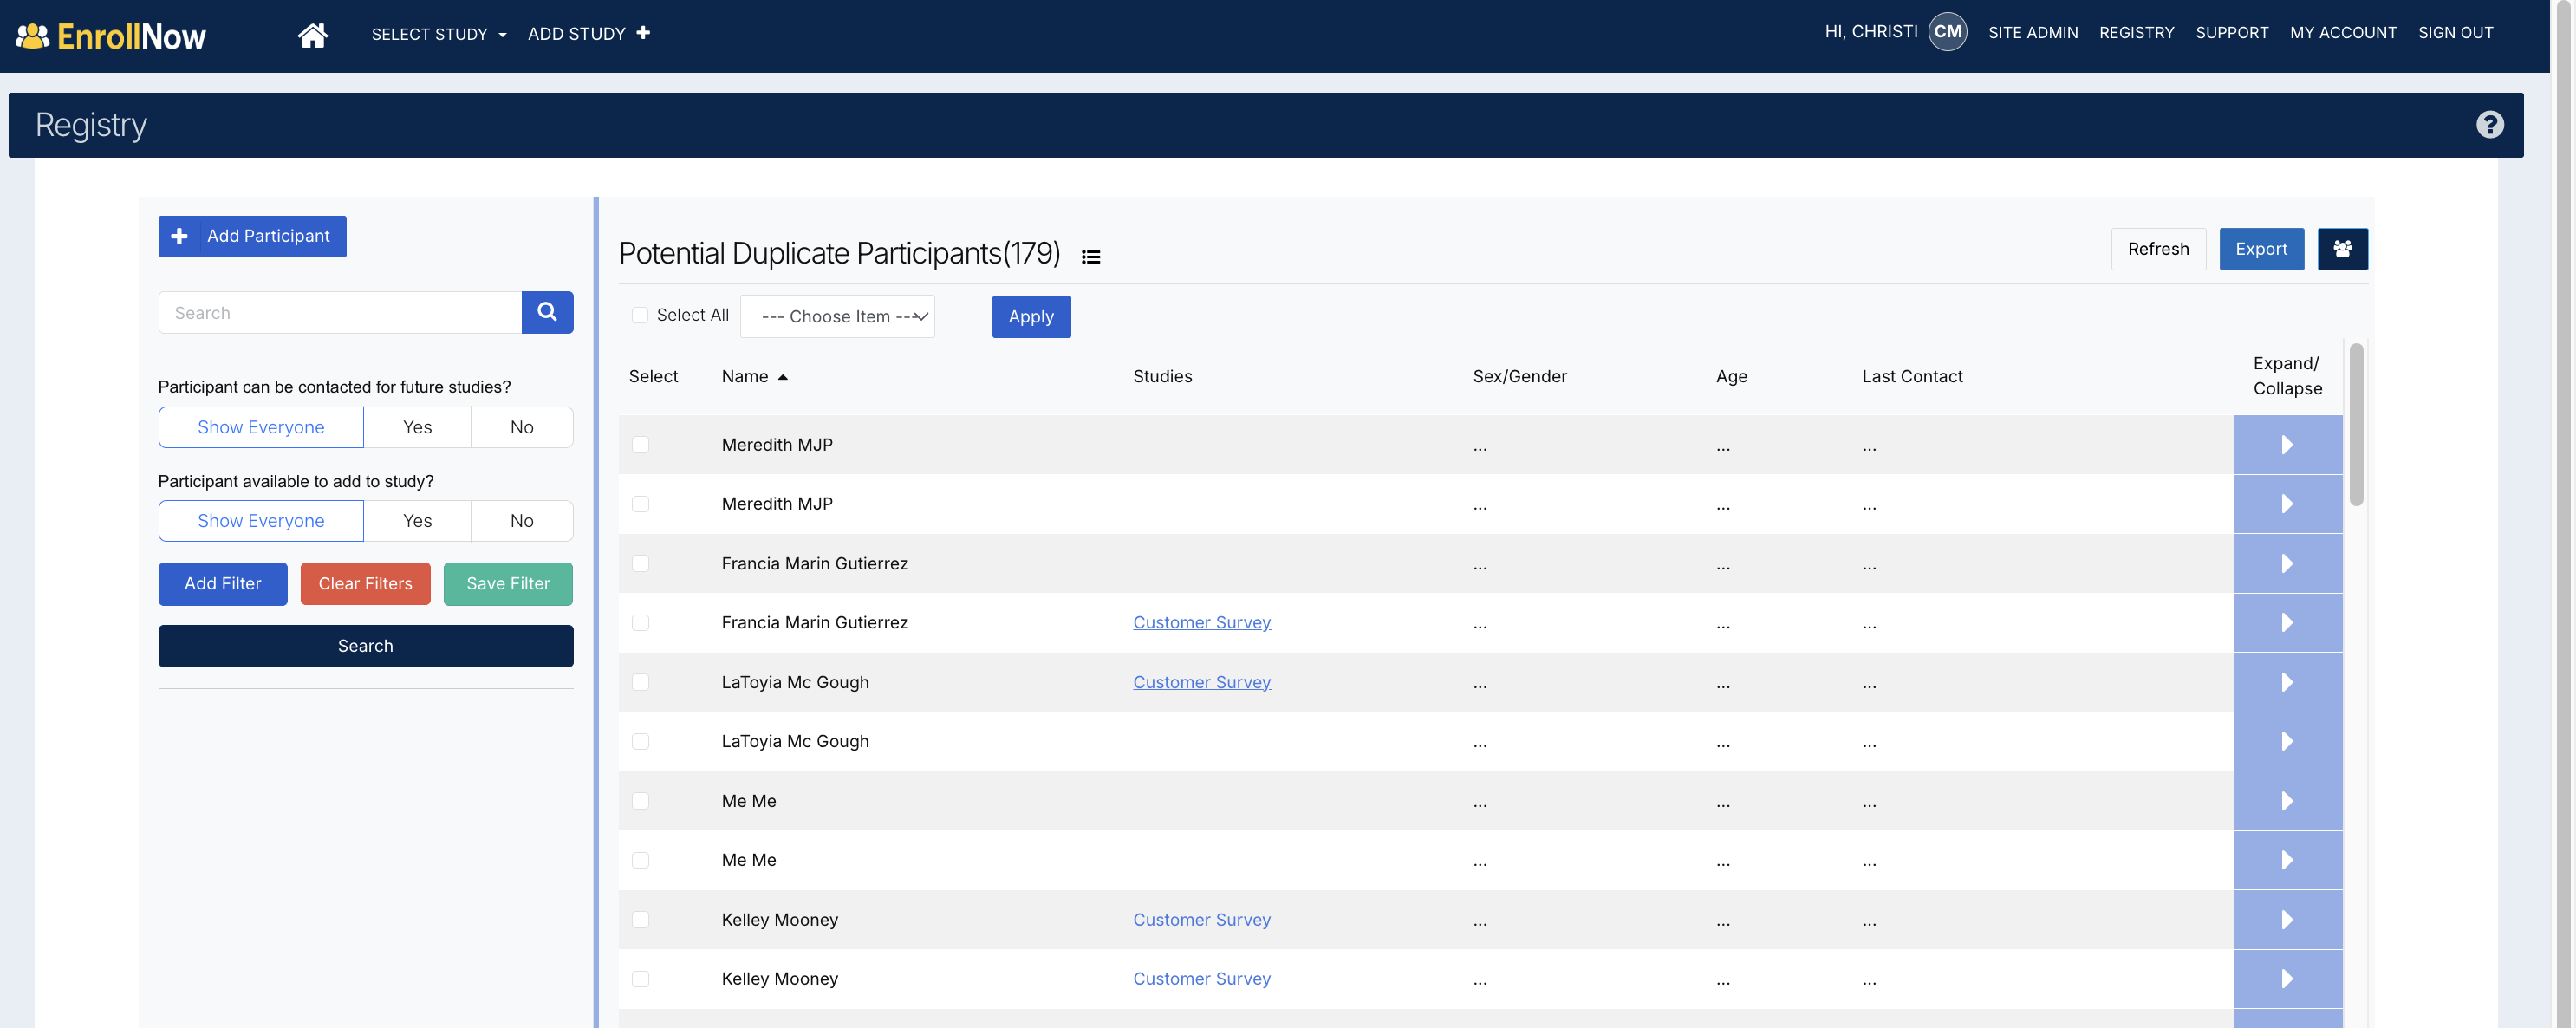Check LaToyia Mc Gough row with Customer Survey

coord(641,683)
